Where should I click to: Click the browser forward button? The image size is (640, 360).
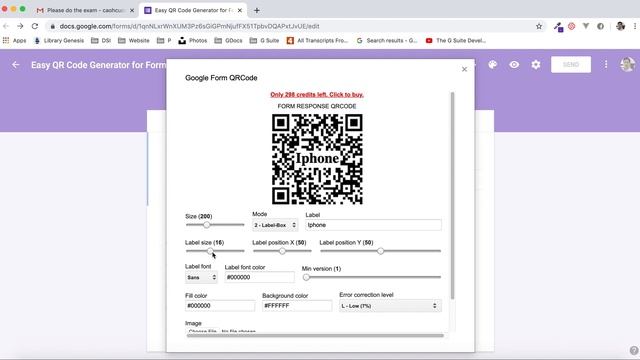point(20,26)
